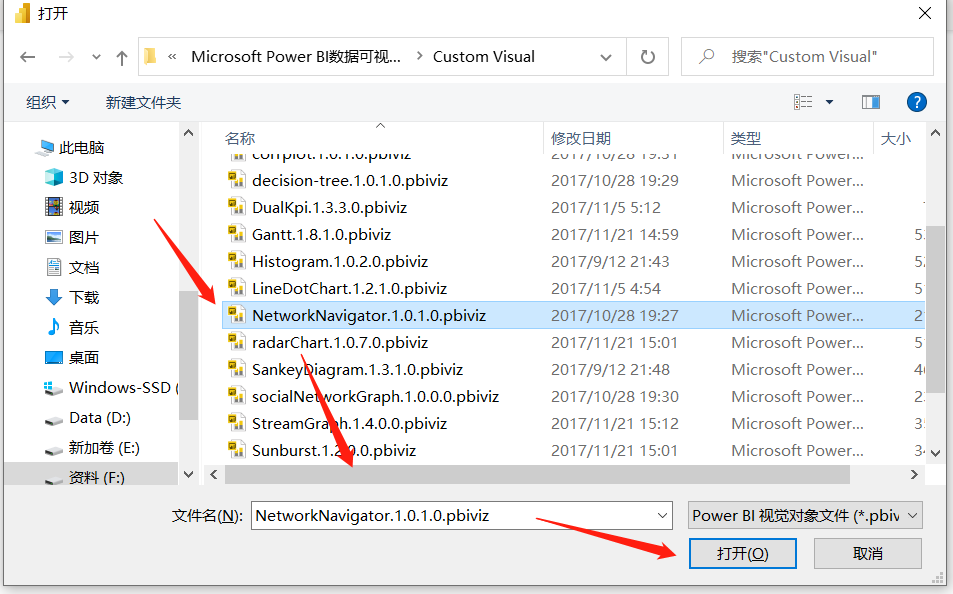The height and width of the screenshot is (594, 953).
Task: Sort by 名称 column header
Action: click(x=239, y=139)
